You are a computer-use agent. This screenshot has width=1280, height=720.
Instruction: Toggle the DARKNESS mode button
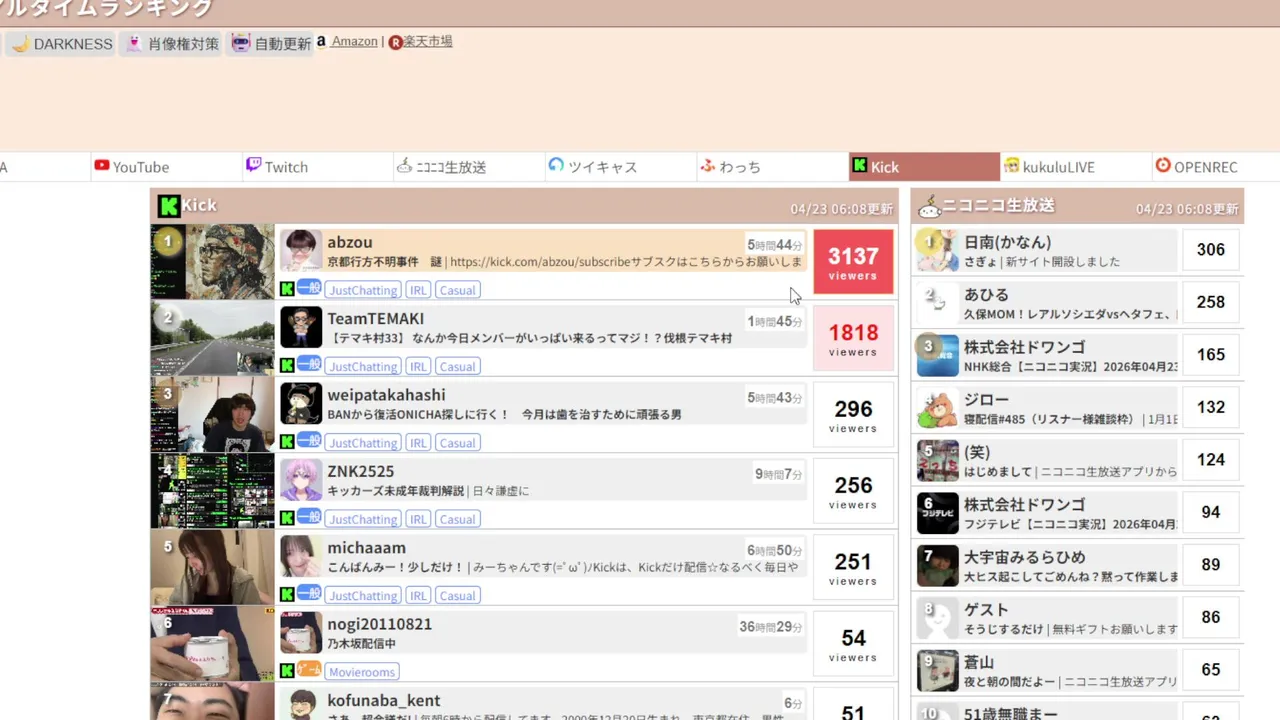click(x=60, y=44)
